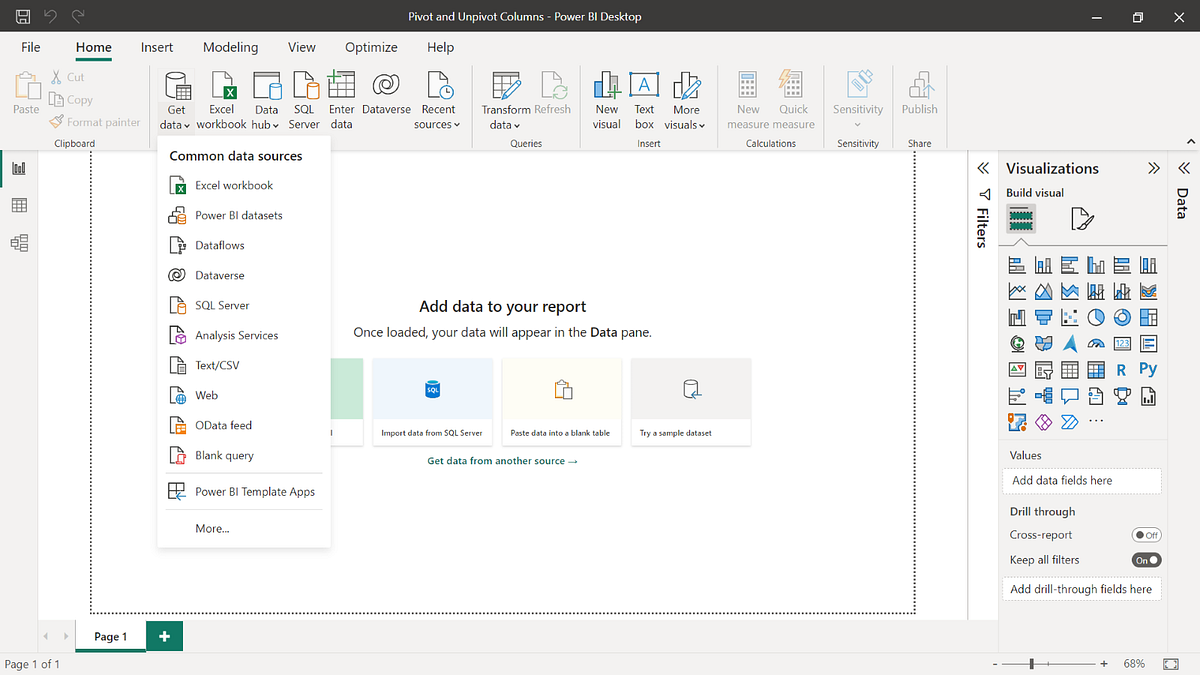Switch to Model view in the sidebar
The image size is (1200, 675).
click(x=18, y=242)
